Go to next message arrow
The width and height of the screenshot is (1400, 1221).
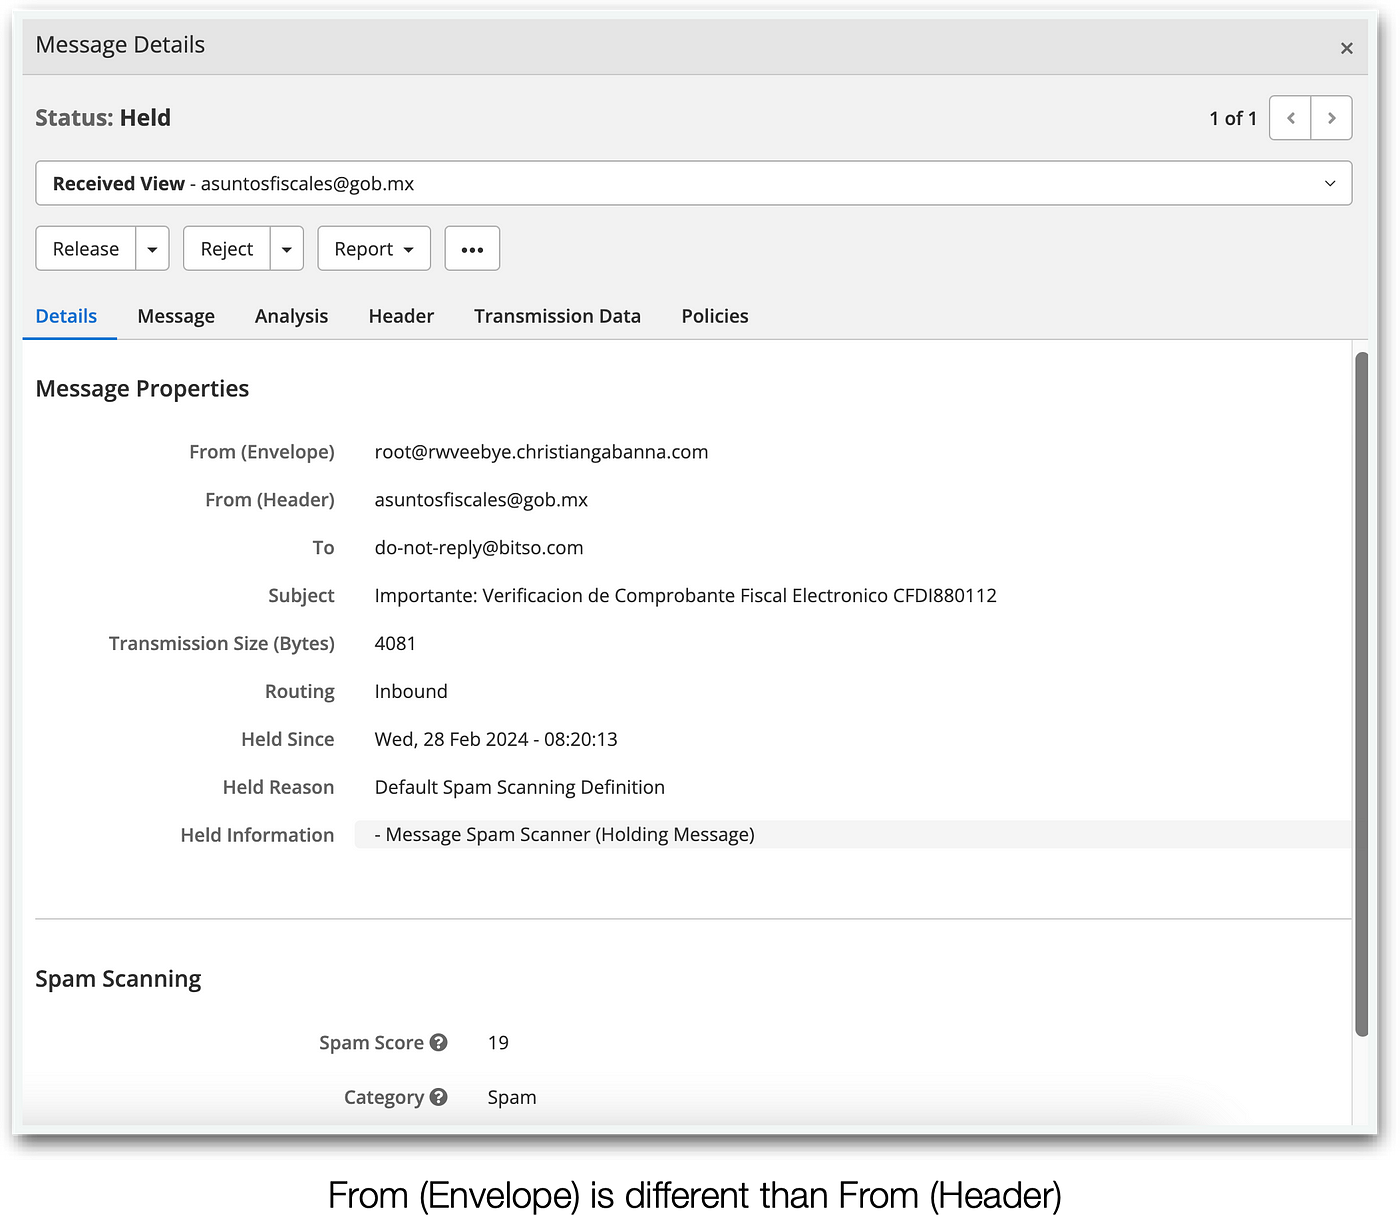(1331, 118)
